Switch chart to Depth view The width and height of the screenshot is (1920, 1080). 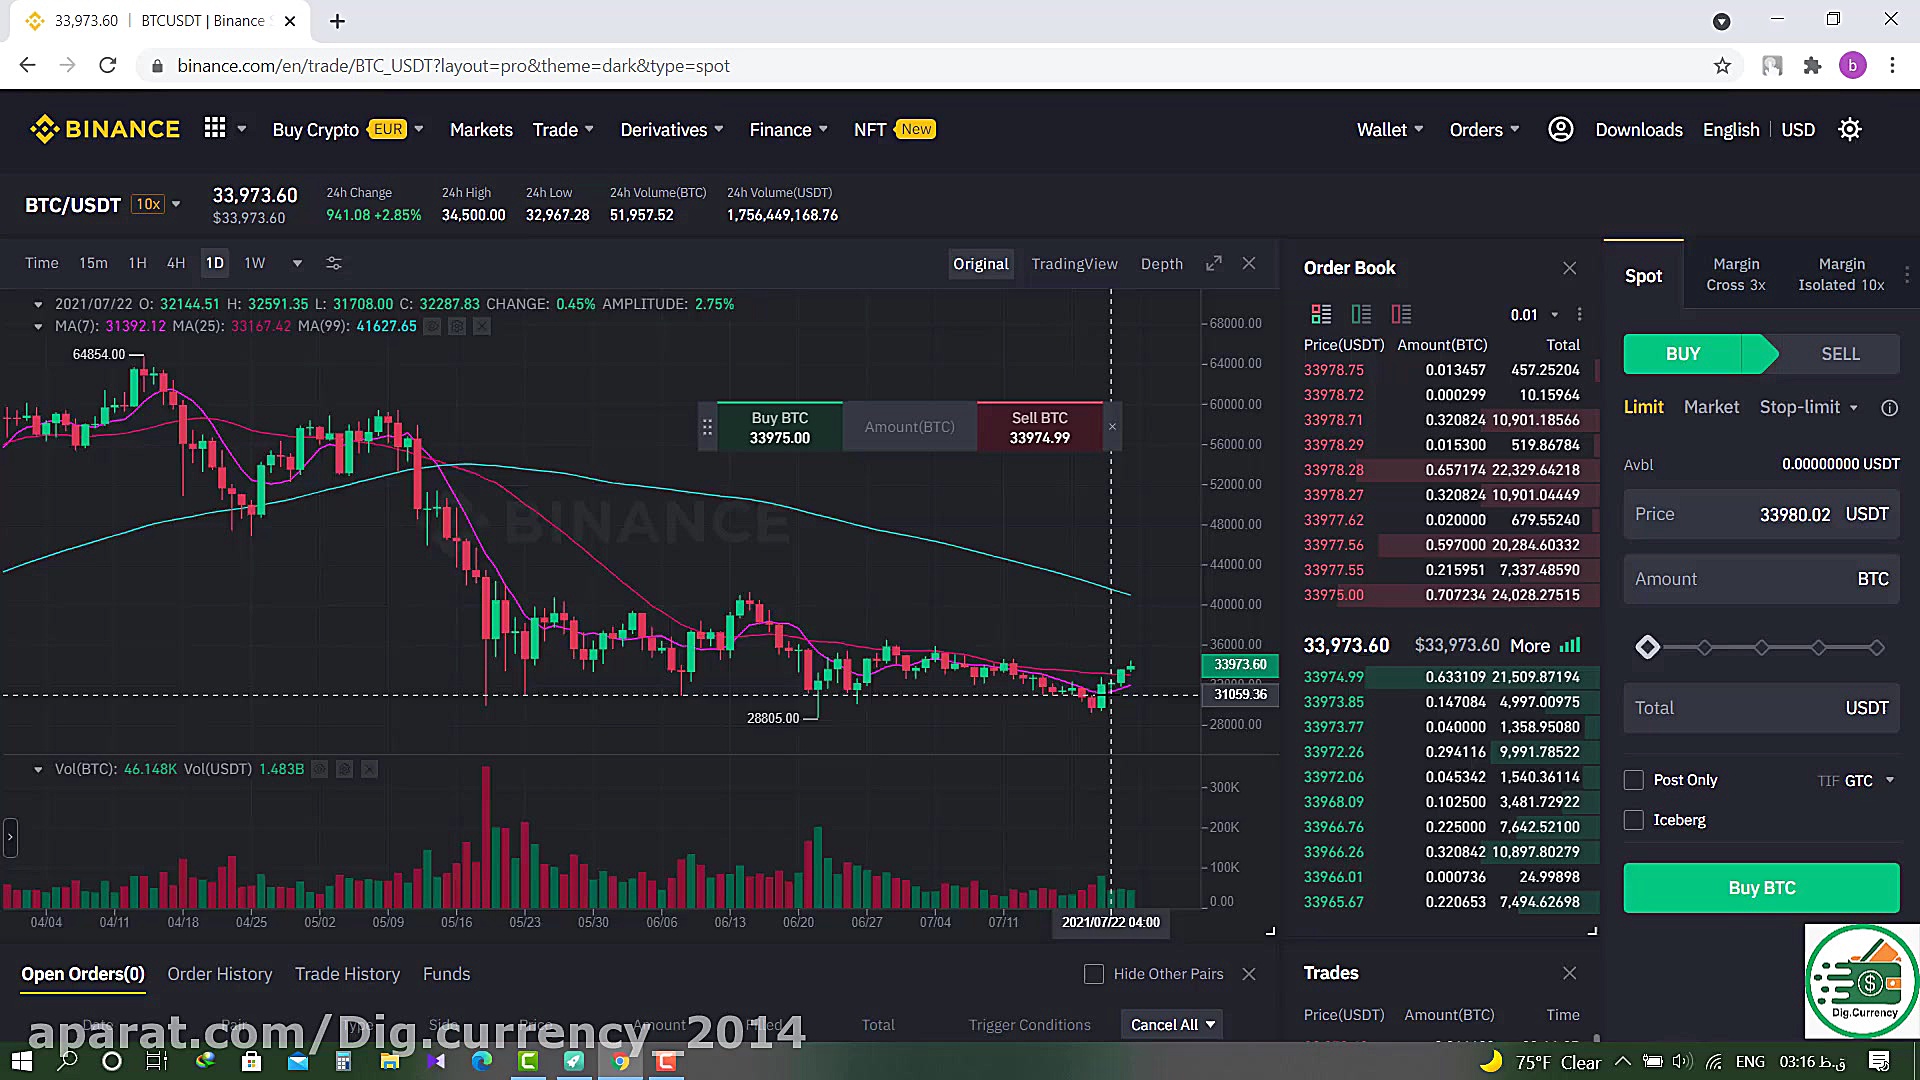point(1161,264)
